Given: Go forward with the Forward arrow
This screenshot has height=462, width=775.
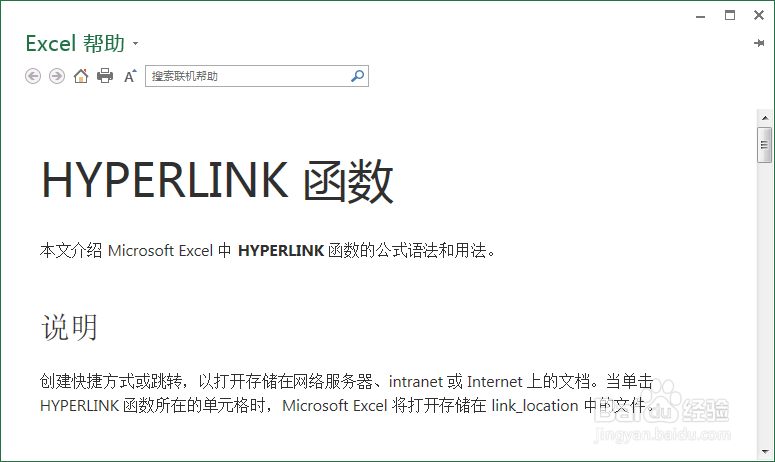Looking at the screenshot, I should (57, 76).
